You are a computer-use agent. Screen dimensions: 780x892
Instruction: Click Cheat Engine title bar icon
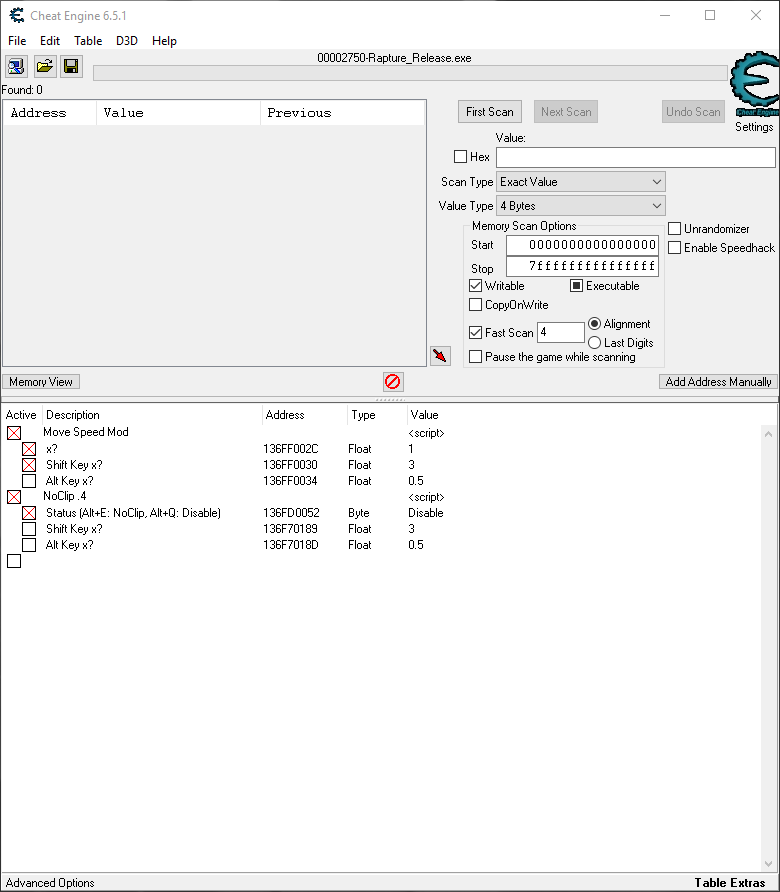click(x=16, y=15)
